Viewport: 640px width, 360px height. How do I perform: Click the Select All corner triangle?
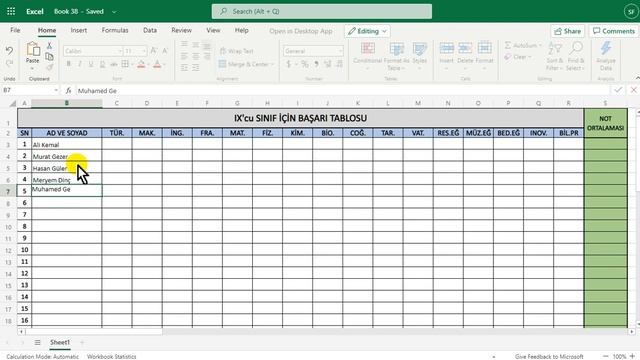[13, 103]
